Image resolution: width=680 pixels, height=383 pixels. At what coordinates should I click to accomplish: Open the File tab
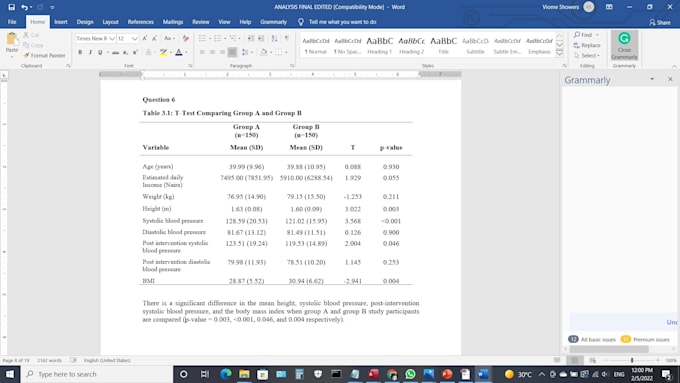pos(12,22)
